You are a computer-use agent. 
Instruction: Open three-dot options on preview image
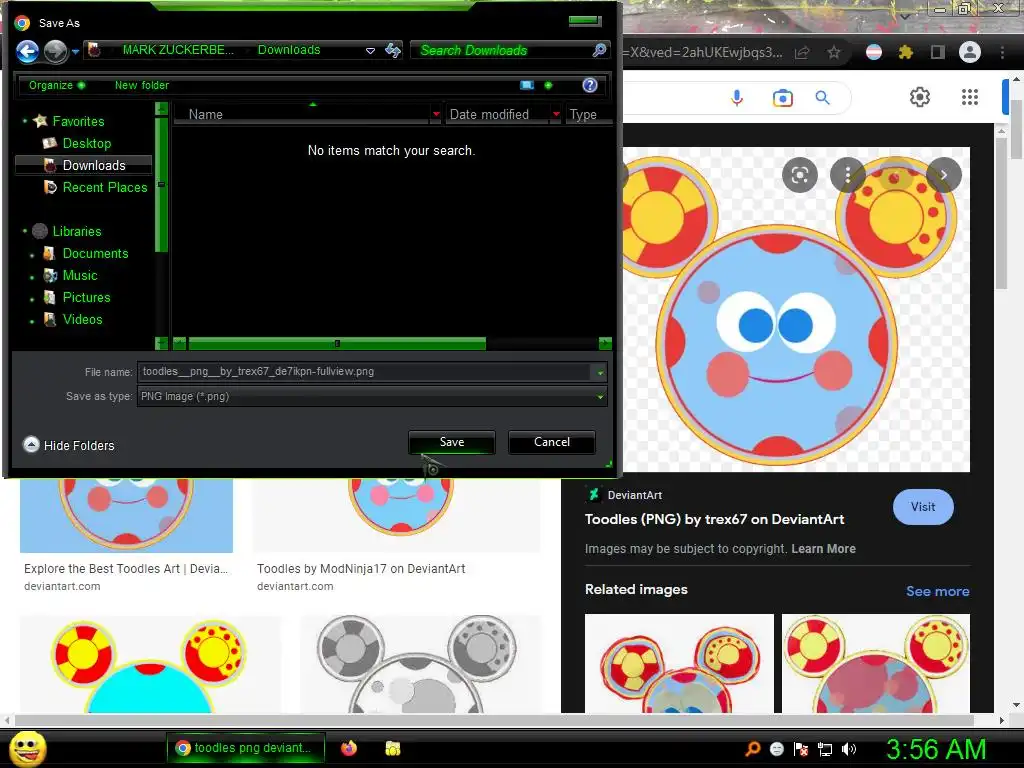(848, 175)
